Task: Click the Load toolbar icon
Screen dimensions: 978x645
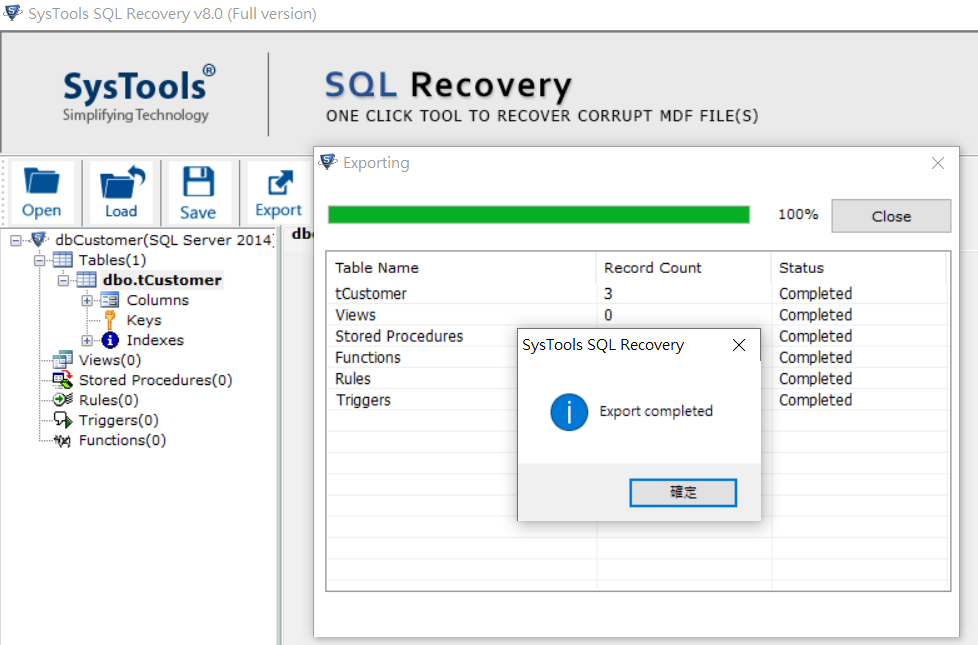Action: [121, 192]
